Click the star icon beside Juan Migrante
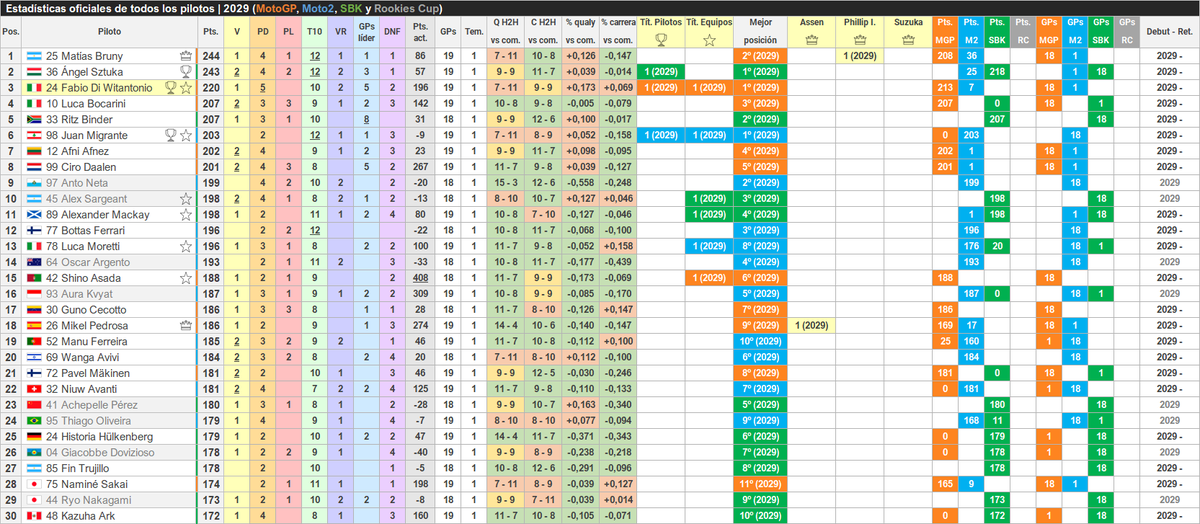The height and width of the screenshot is (524, 1200). (186, 135)
